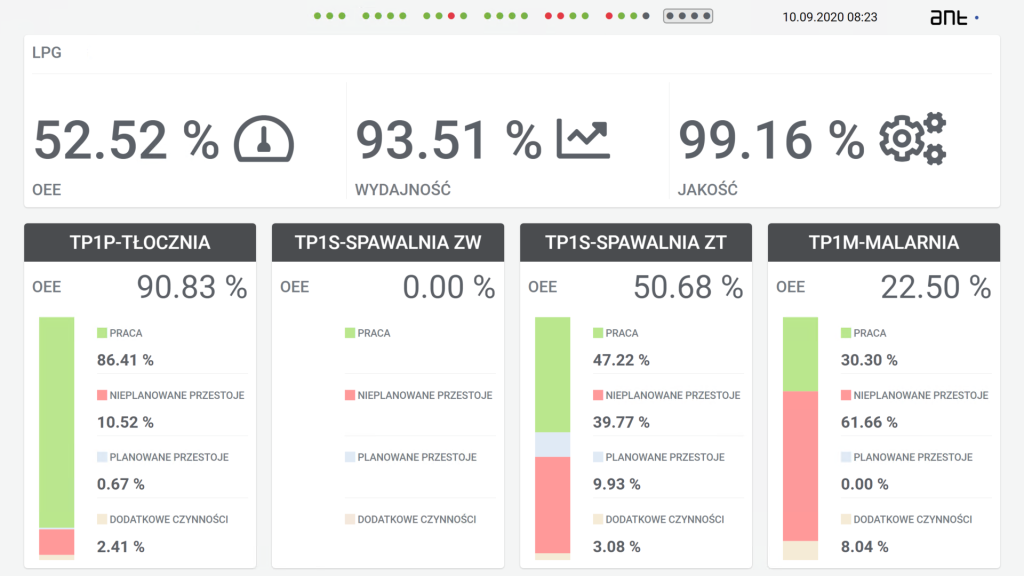Click beige DODATKOWE CZYNNOŚCI swatch in SPAWALNIA ZW
Screen dimensions: 1024x576
point(350,519)
